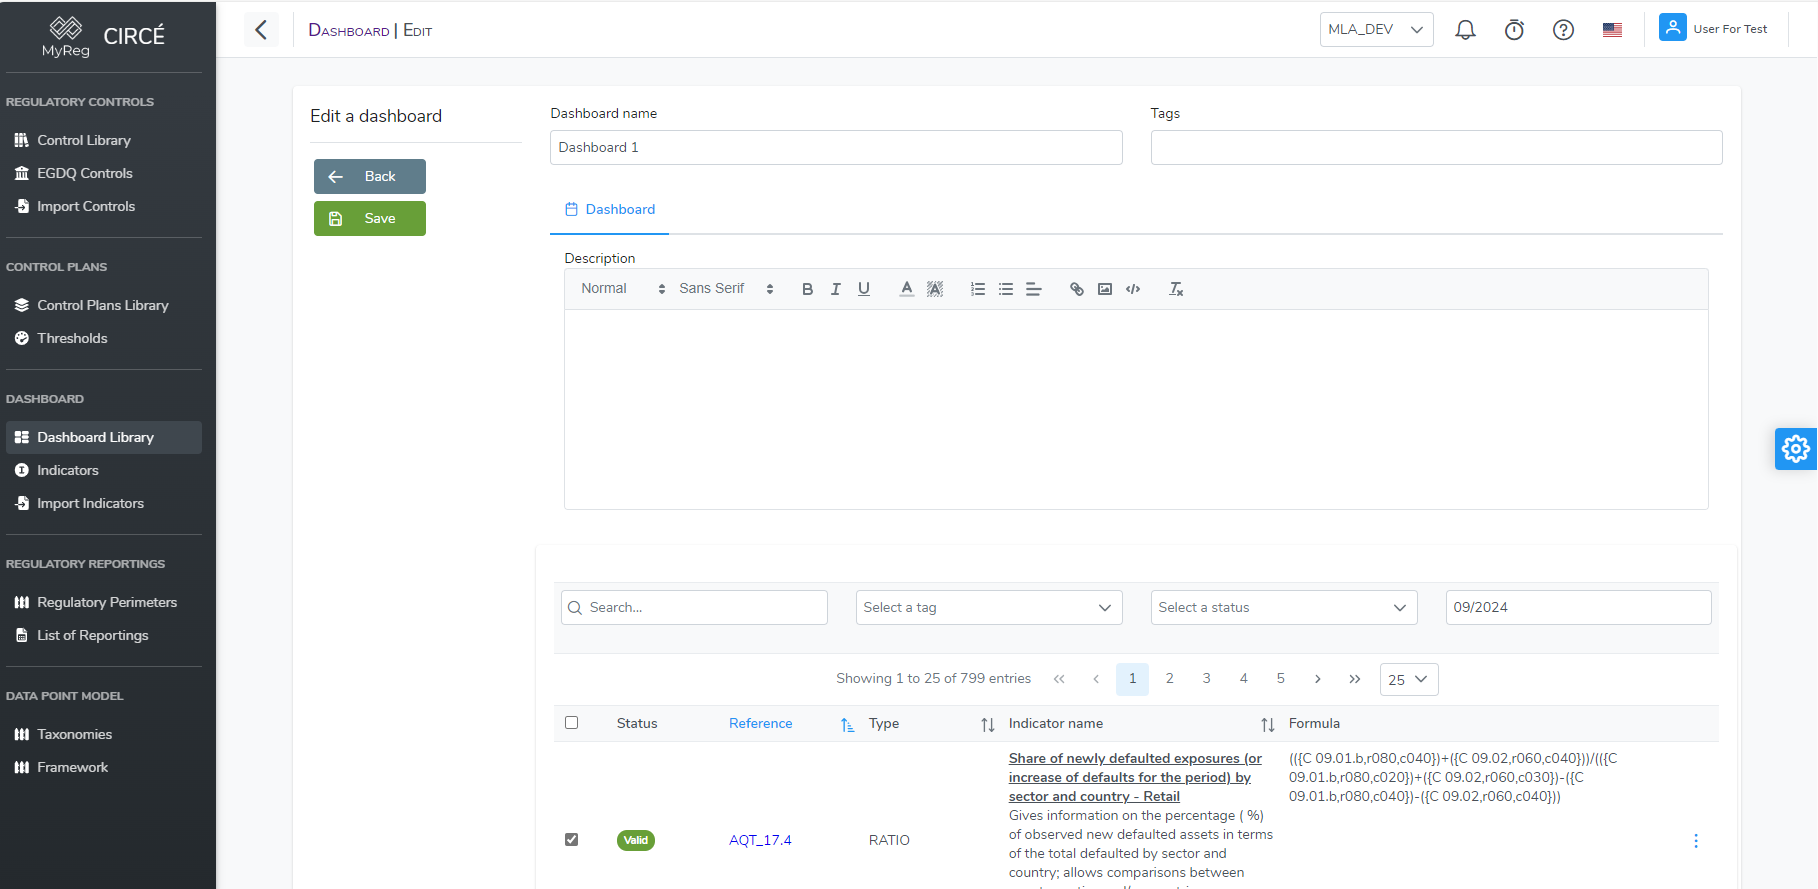Open the Select a status dropdown

click(x=1283, y=608)
